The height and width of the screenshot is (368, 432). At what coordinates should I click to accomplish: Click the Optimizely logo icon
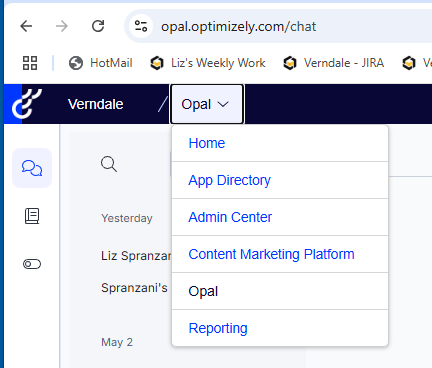coord(27,104)
